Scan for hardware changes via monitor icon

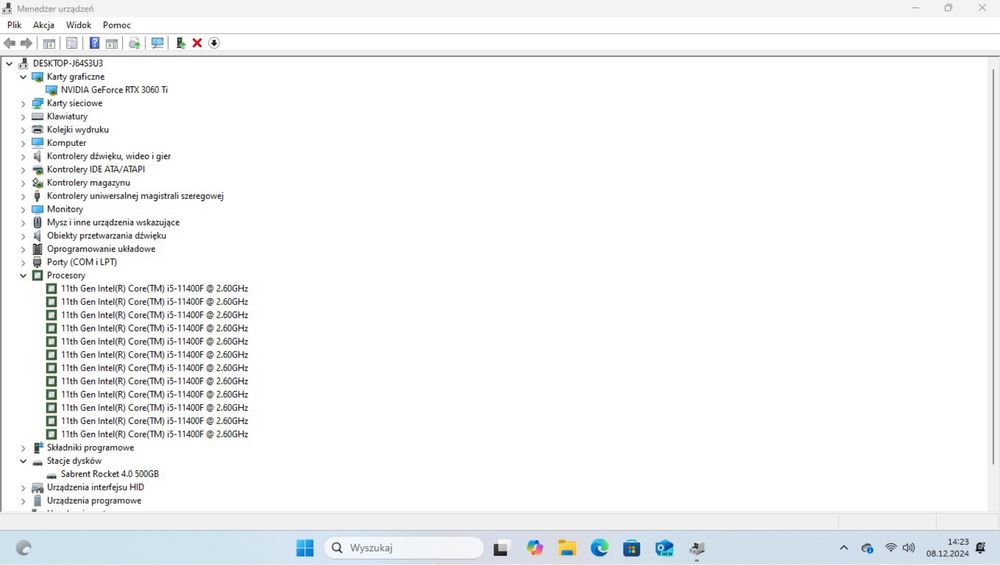click(x=157, y=43)
